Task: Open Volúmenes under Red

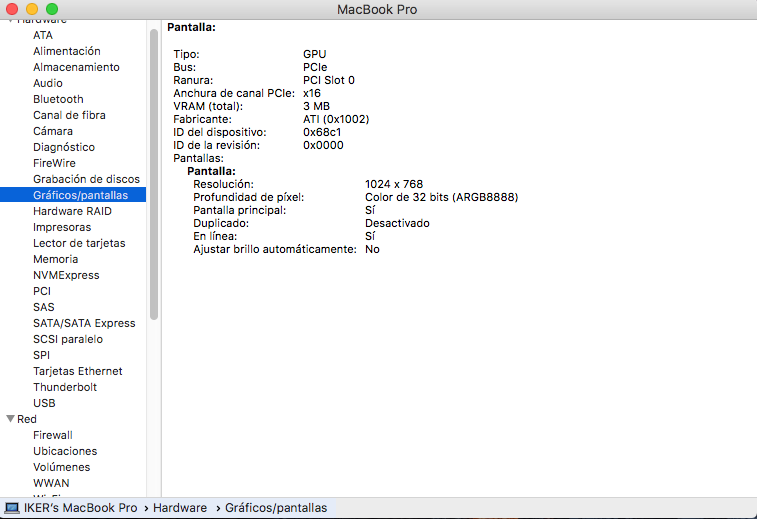Action: coord(61,466)
